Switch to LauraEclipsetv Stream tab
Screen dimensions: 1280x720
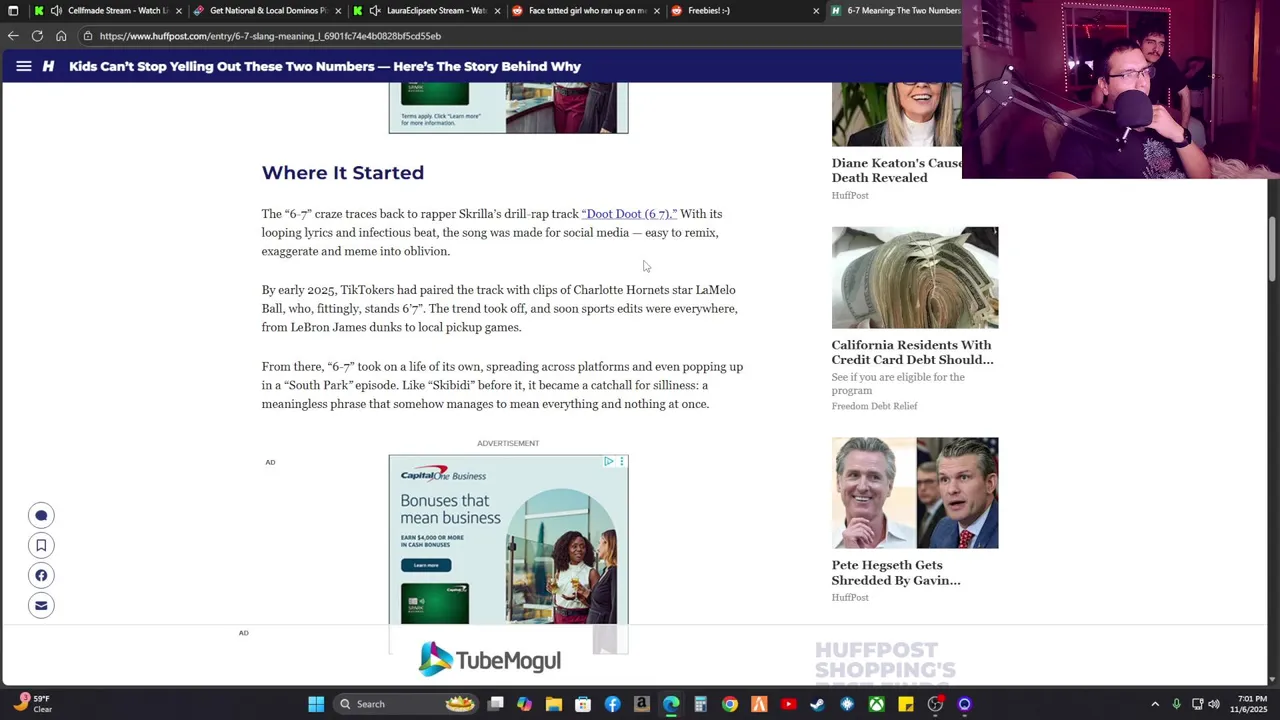coord(427,11)
